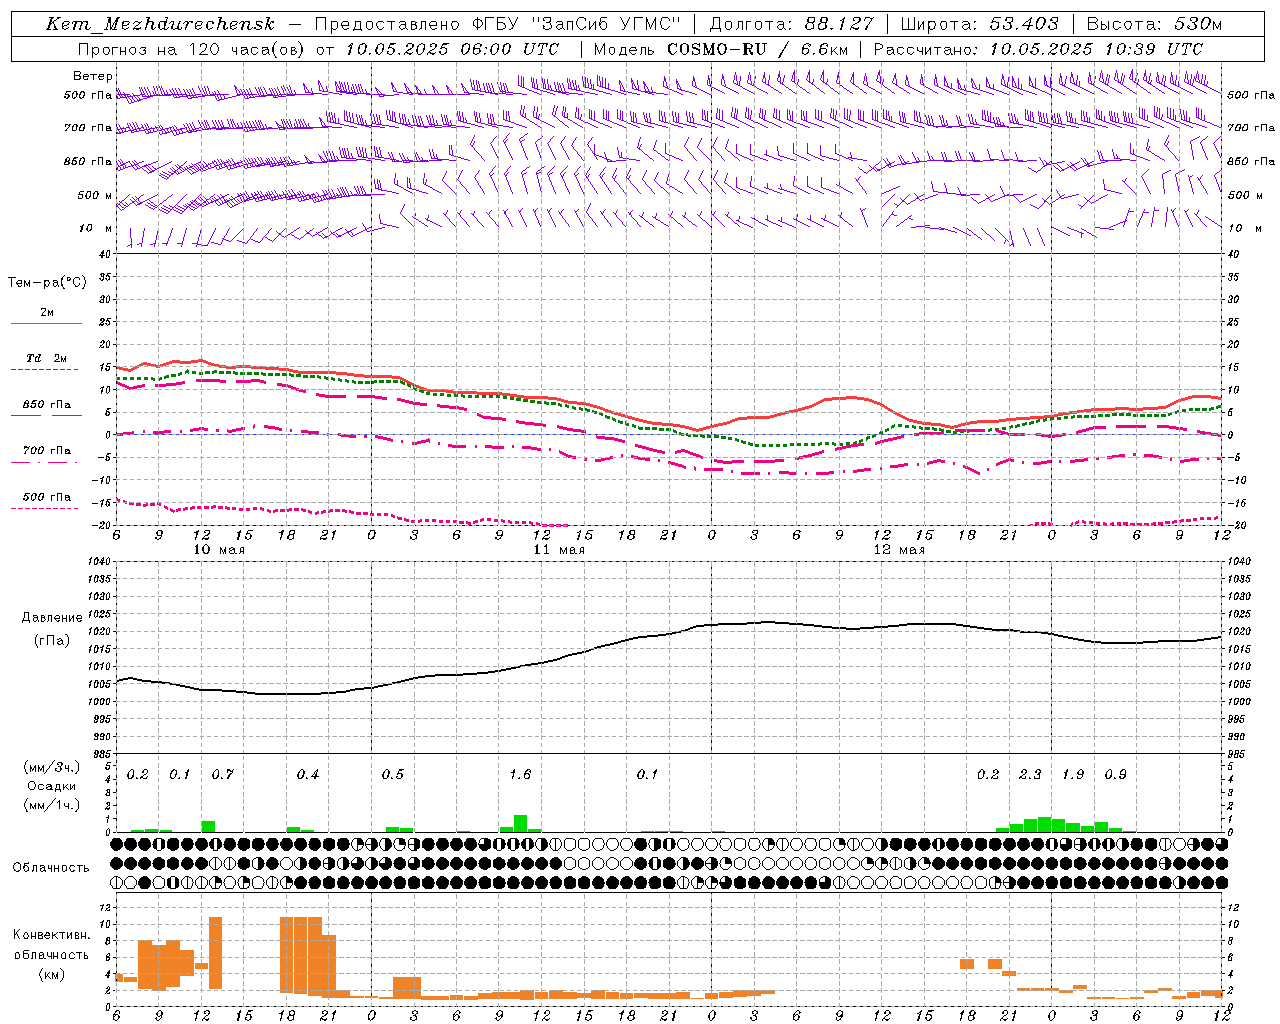The width and height of the screenshot is (1280, 1024).
Task: Select the 'Предоставлено ФГБУ "ЗапСиб УГМС"' text
Action: tap(497, 24)
